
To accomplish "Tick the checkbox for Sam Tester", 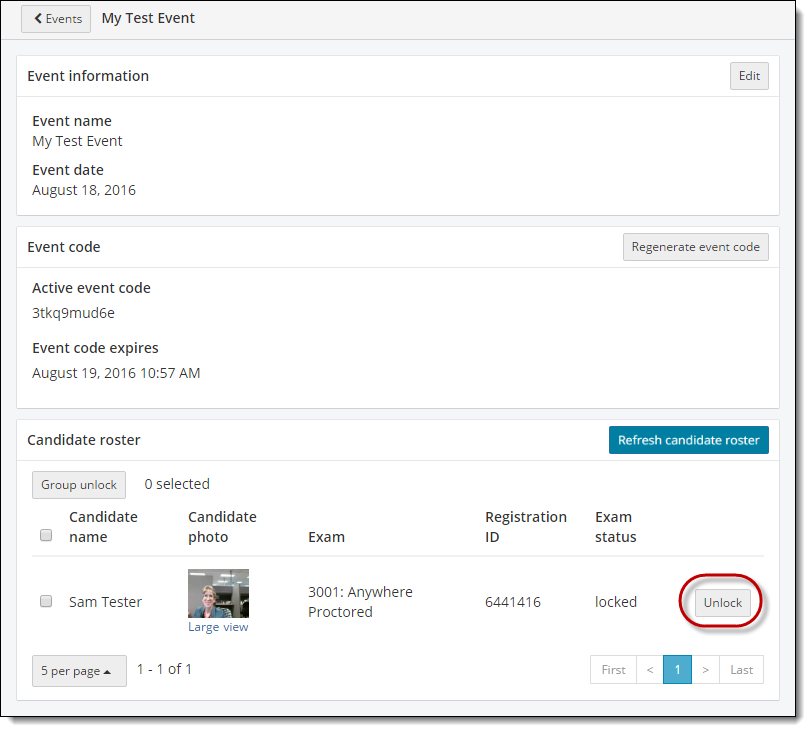I will point(46,602).
